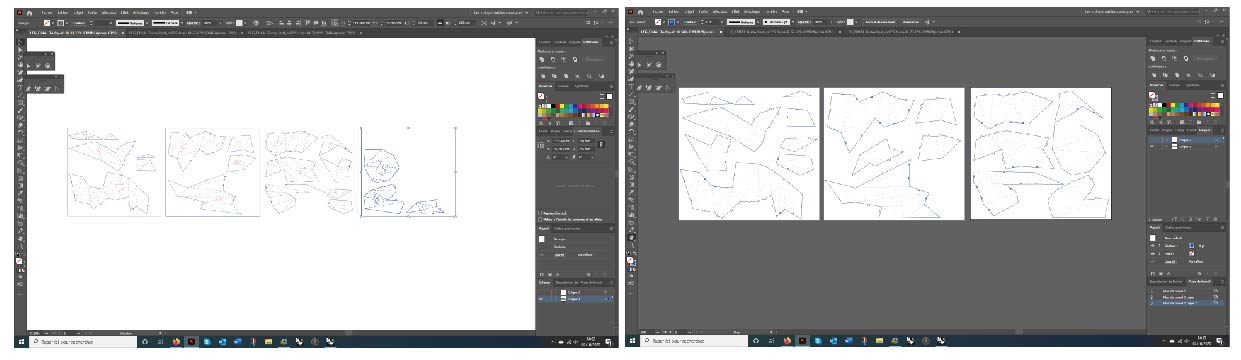The height and width of the screenshot is (360, 1241).
Task: Click the Home icon in right window
Action: (641, 12)
